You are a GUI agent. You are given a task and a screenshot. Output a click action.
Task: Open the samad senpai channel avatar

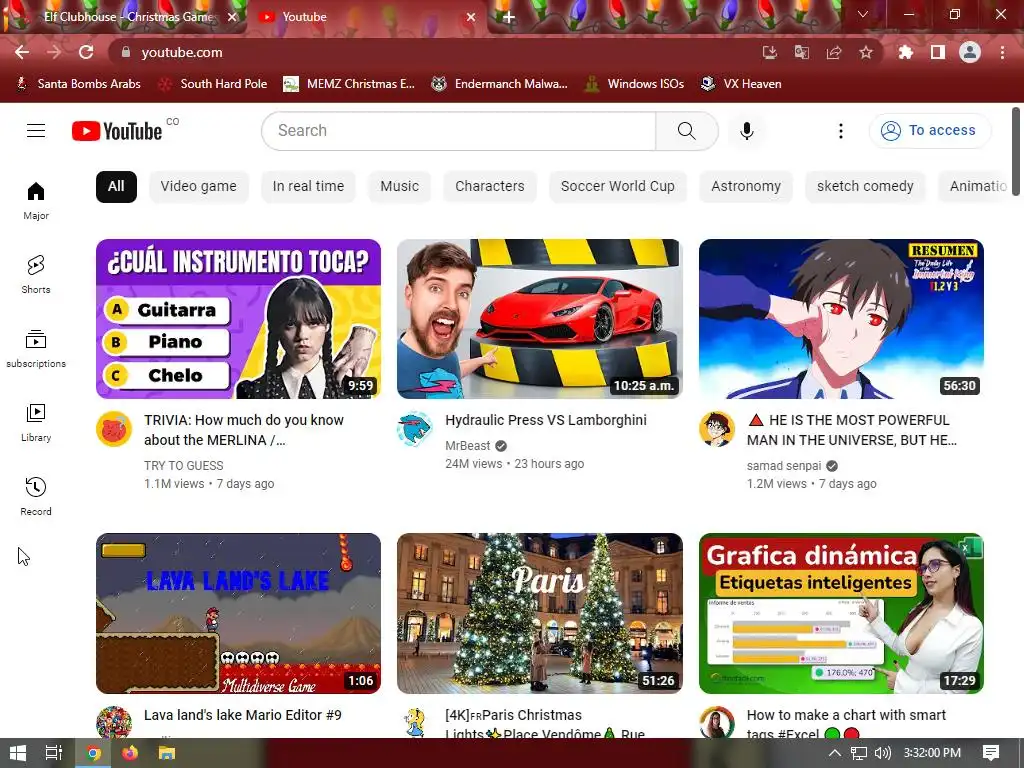pos(717,429)
